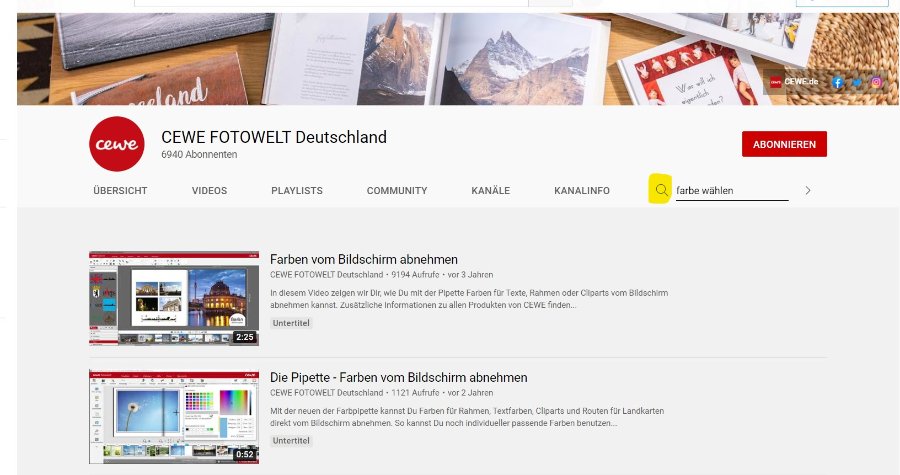Viewport: 900px width, 475px height.
Task: Open thumbnail of 'Farben vom Bildschirm abnehmen' 2:25 video
Action: [174, 298]
